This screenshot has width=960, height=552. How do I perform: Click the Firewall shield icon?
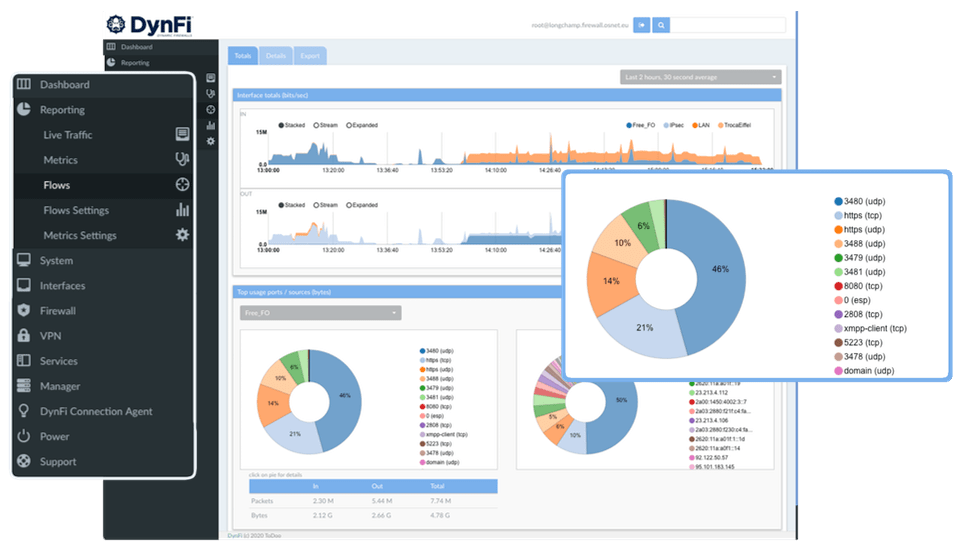[x=24, y=310]
